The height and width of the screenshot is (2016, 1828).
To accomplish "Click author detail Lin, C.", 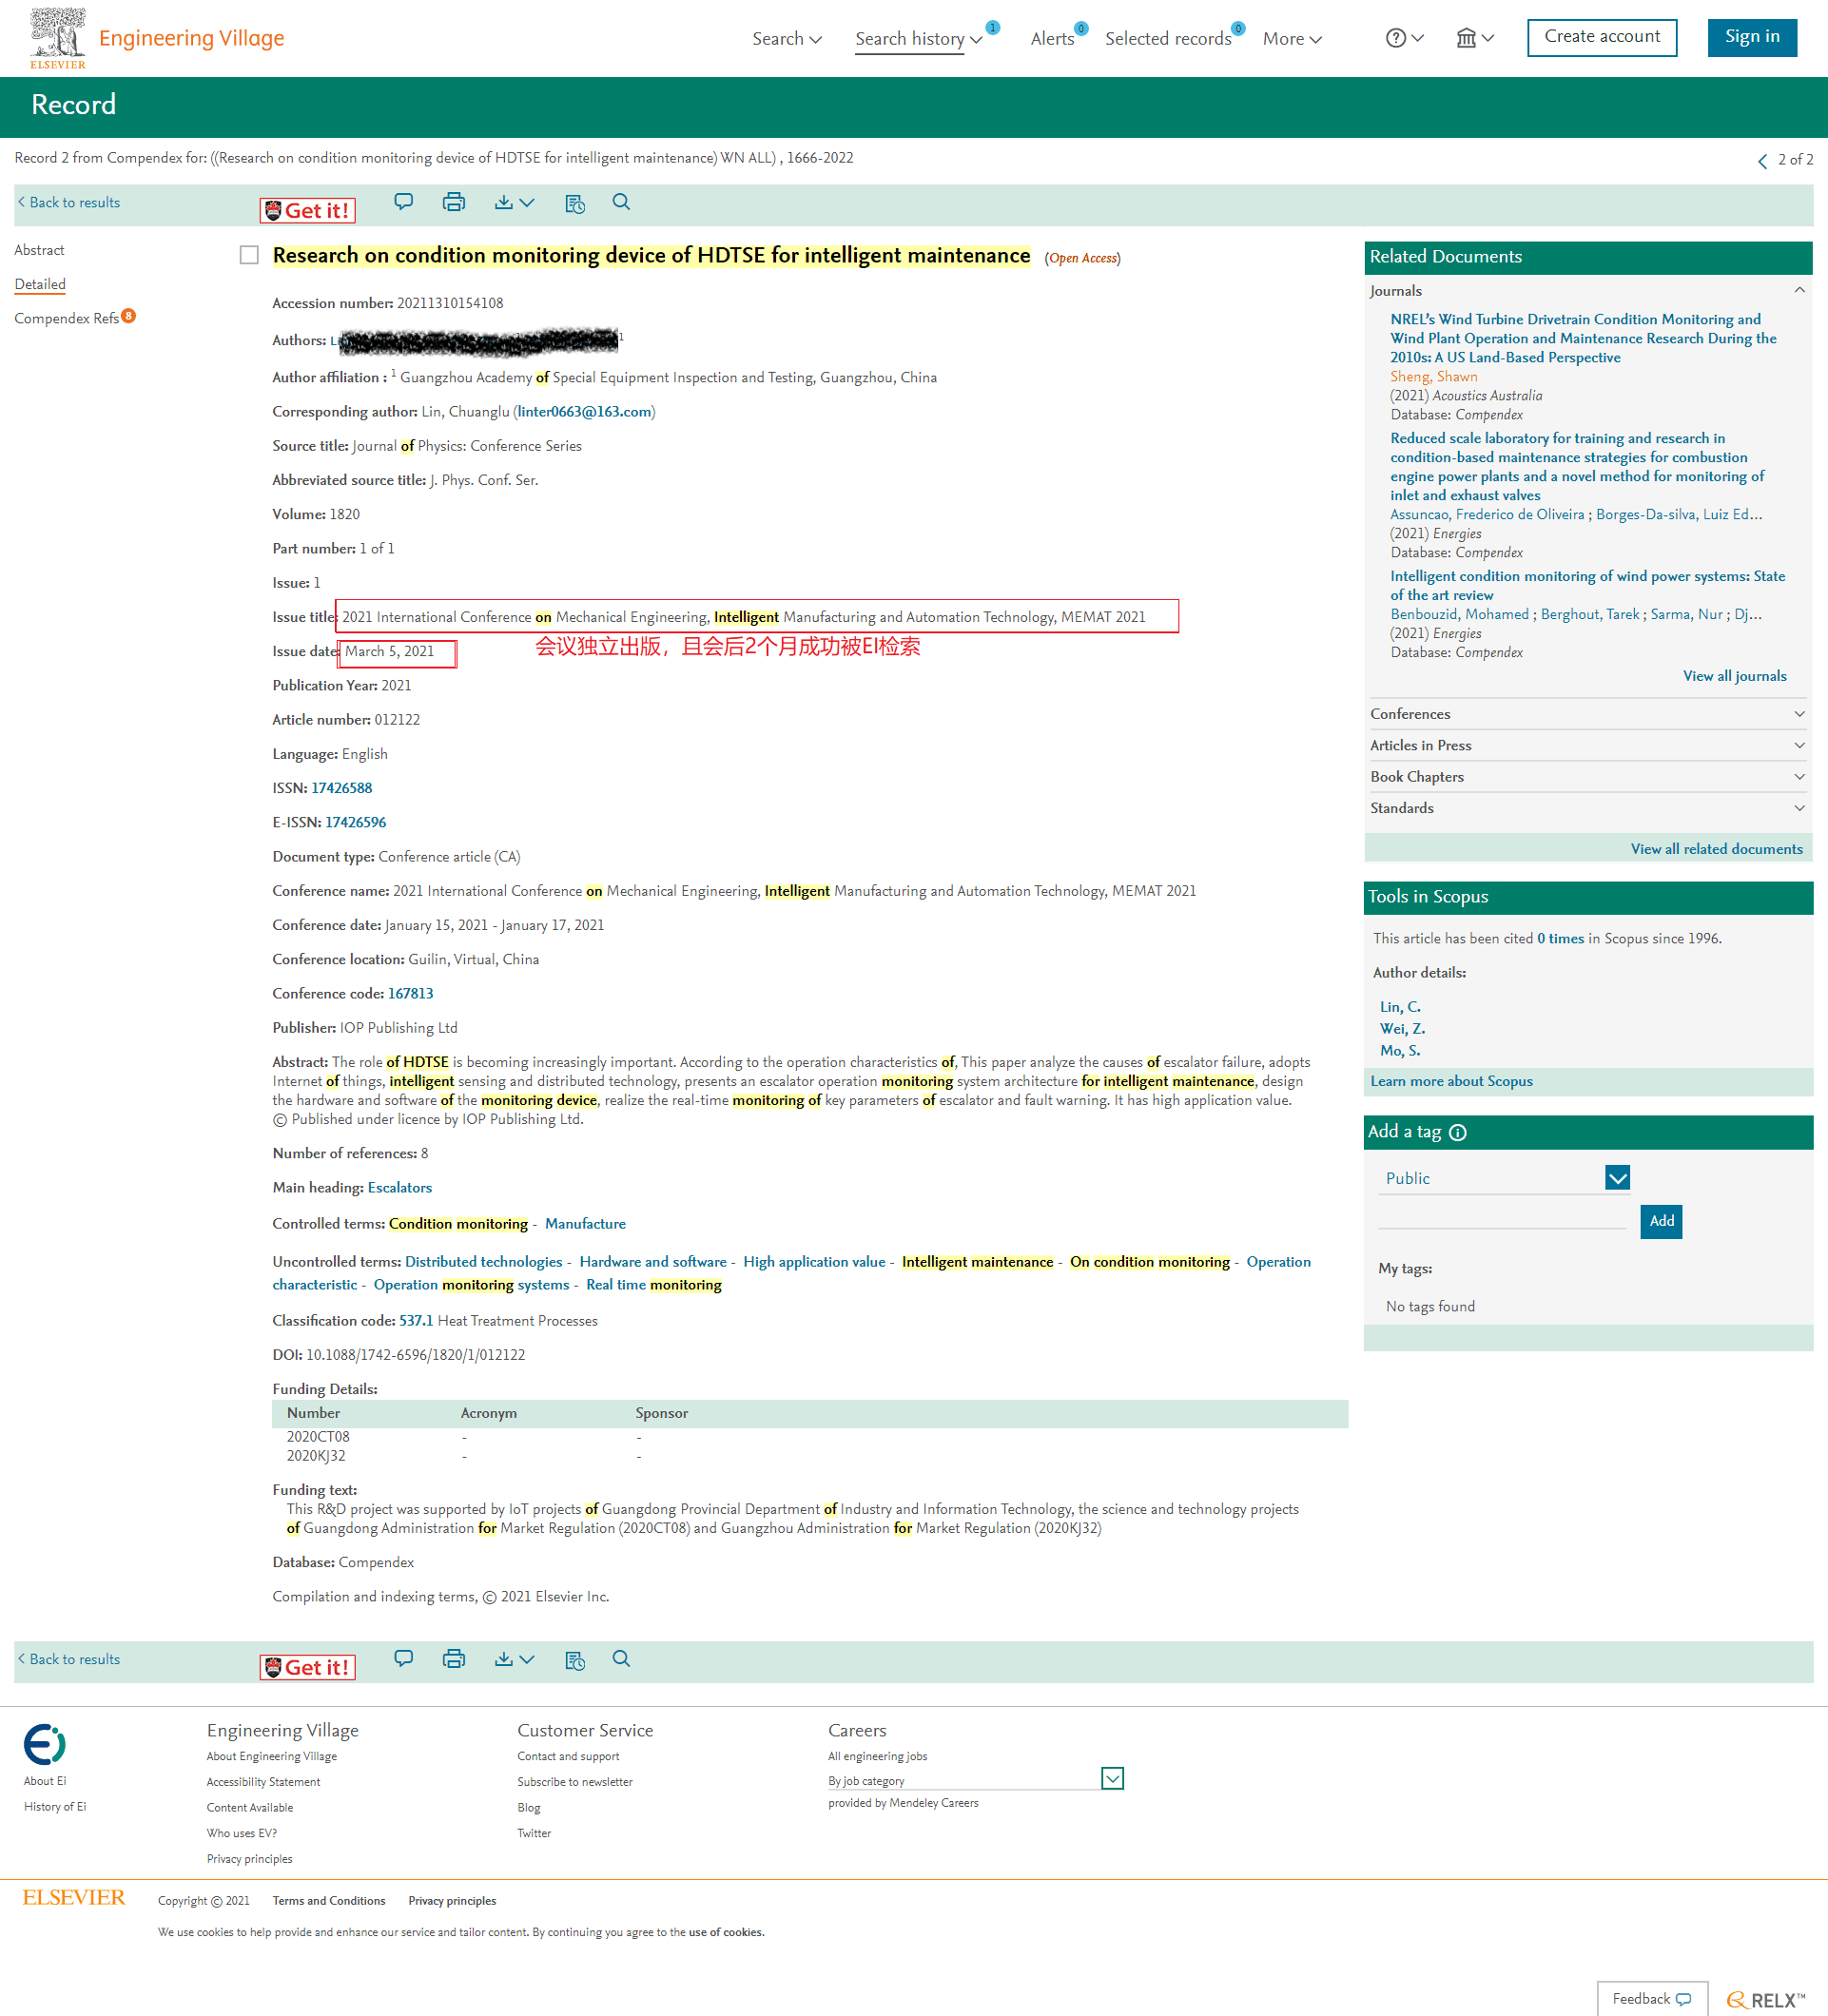I will click(1399, 1007).
